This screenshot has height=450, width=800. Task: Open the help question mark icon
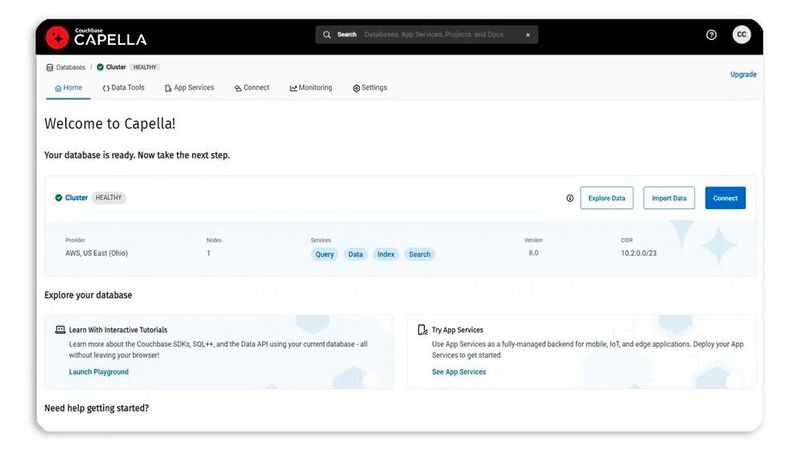point(711,35)
